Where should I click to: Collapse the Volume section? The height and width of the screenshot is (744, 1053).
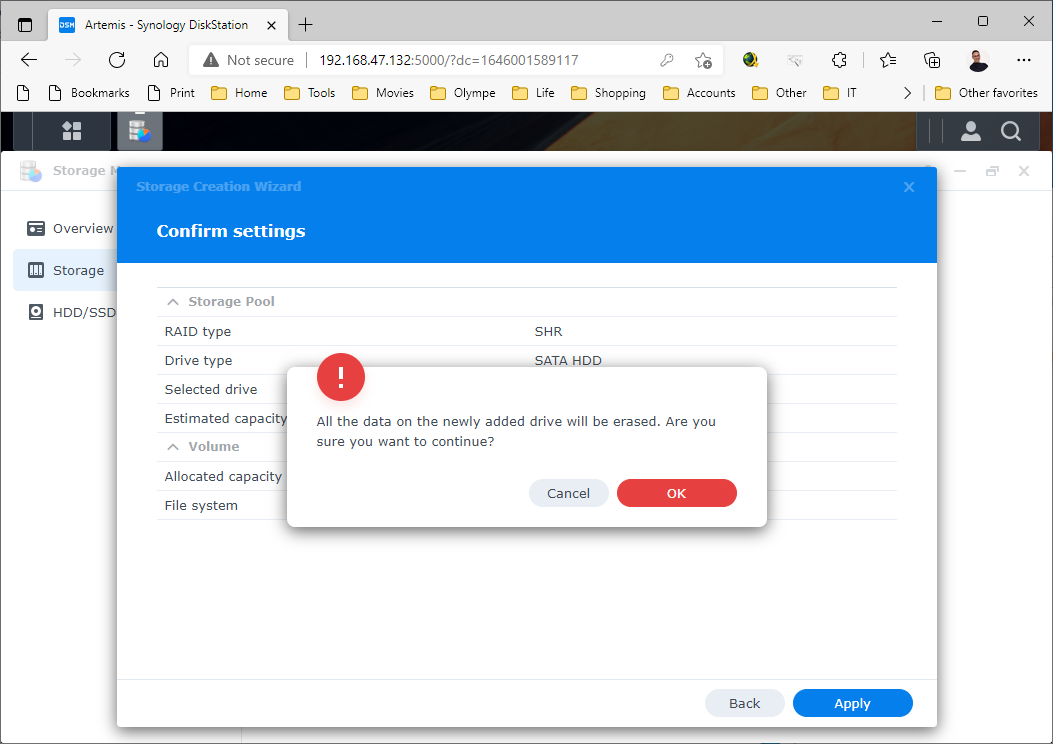click(173, 447)
